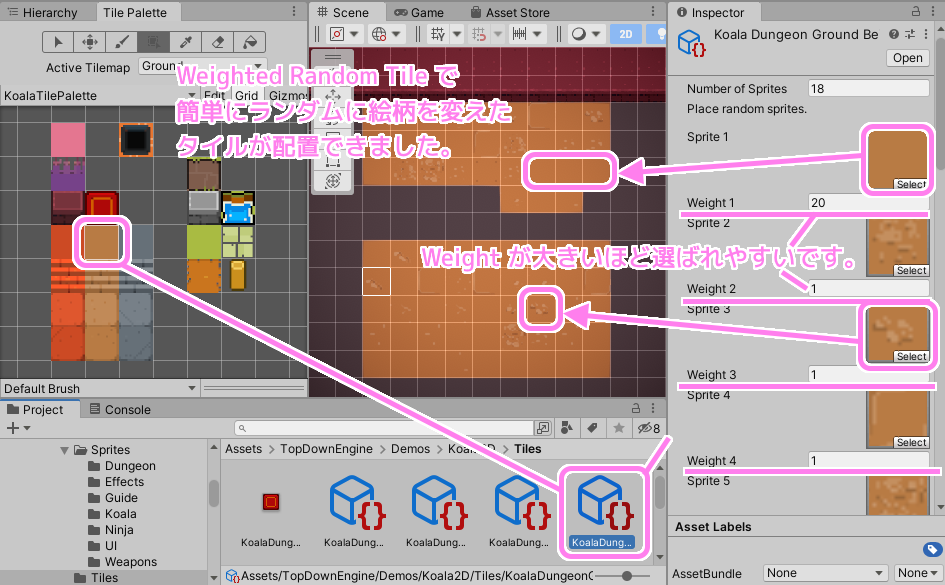
Task: Select the Paint brush tool in Tile Palette
Action: 122,43
